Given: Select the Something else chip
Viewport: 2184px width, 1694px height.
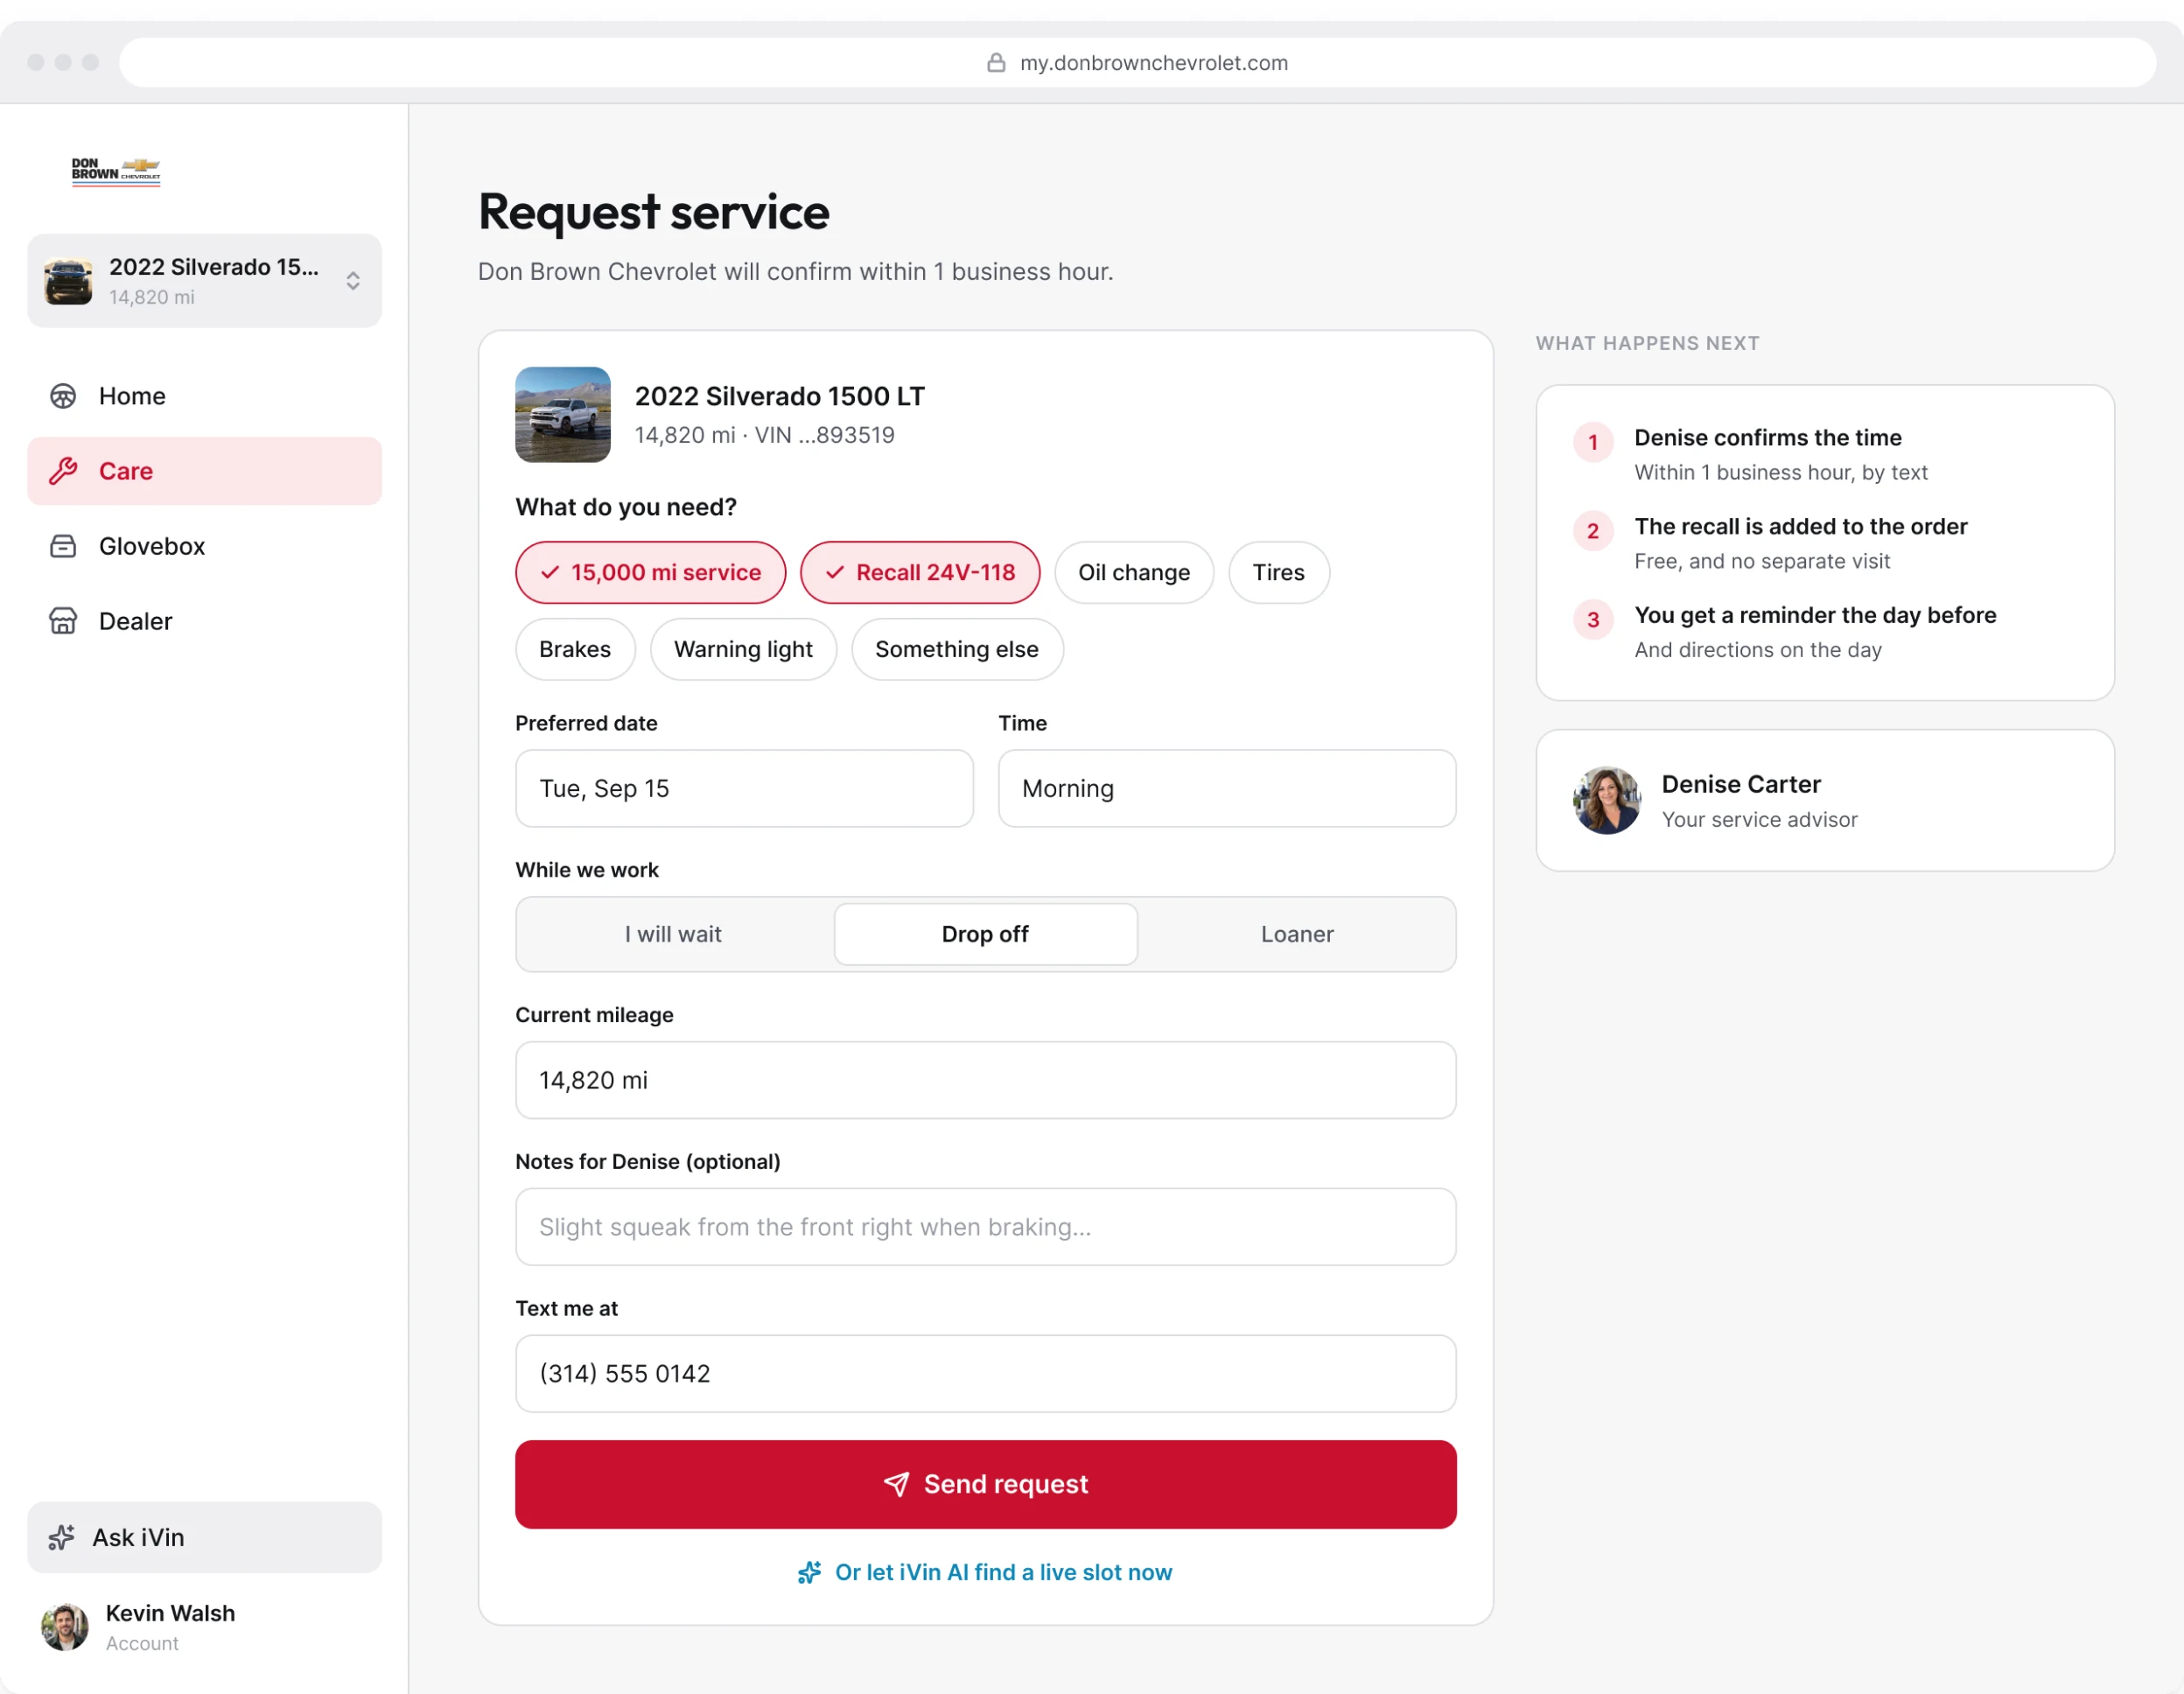Looking at the screenshot, I should [957, 649].
